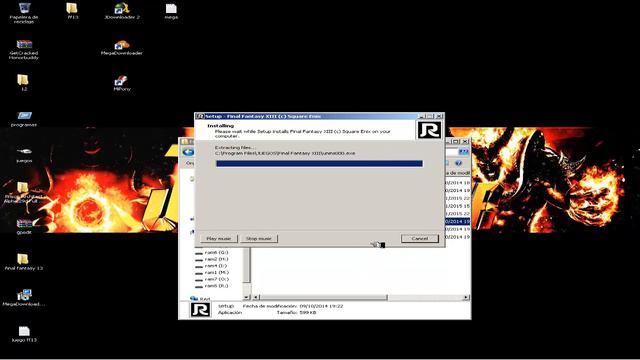Image resolution: width=640 pixels, height=360 pixels.
Task: Select drive ram1 (M:) in Explorer tree
Action: [x=211, y=272]
